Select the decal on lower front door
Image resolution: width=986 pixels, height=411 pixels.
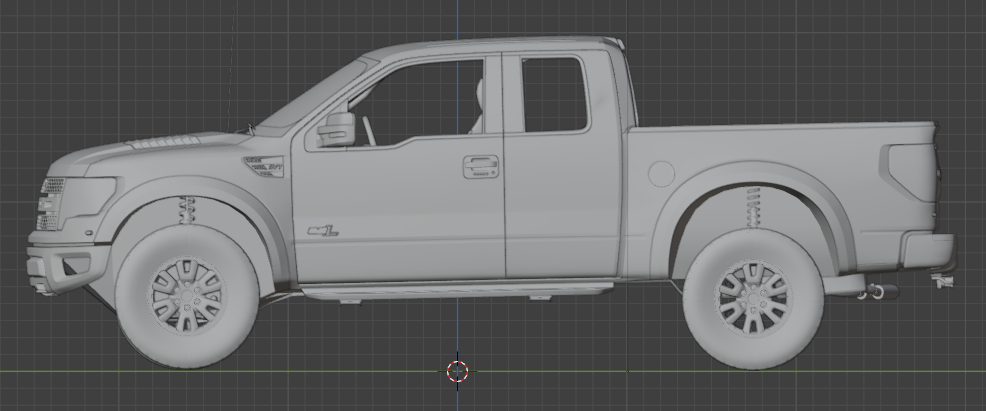coord(323,231)
